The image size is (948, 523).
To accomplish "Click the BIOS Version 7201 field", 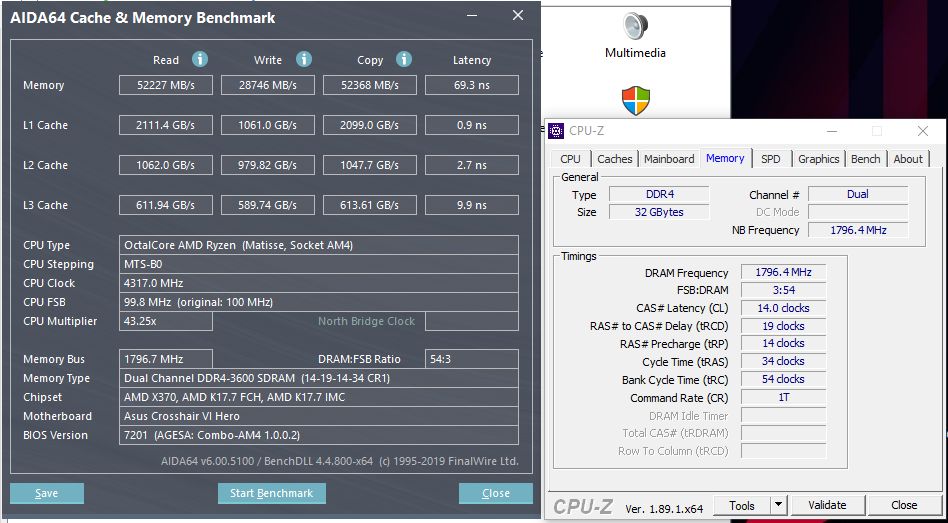I will coord(319,435).
